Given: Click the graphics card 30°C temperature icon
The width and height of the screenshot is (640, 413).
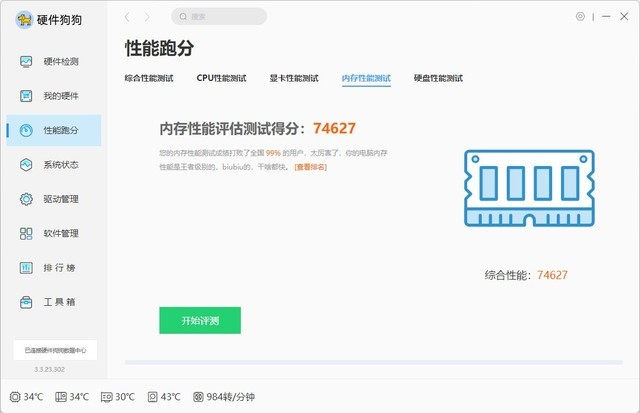Looking at the screenshot, I should coord(105,397).
